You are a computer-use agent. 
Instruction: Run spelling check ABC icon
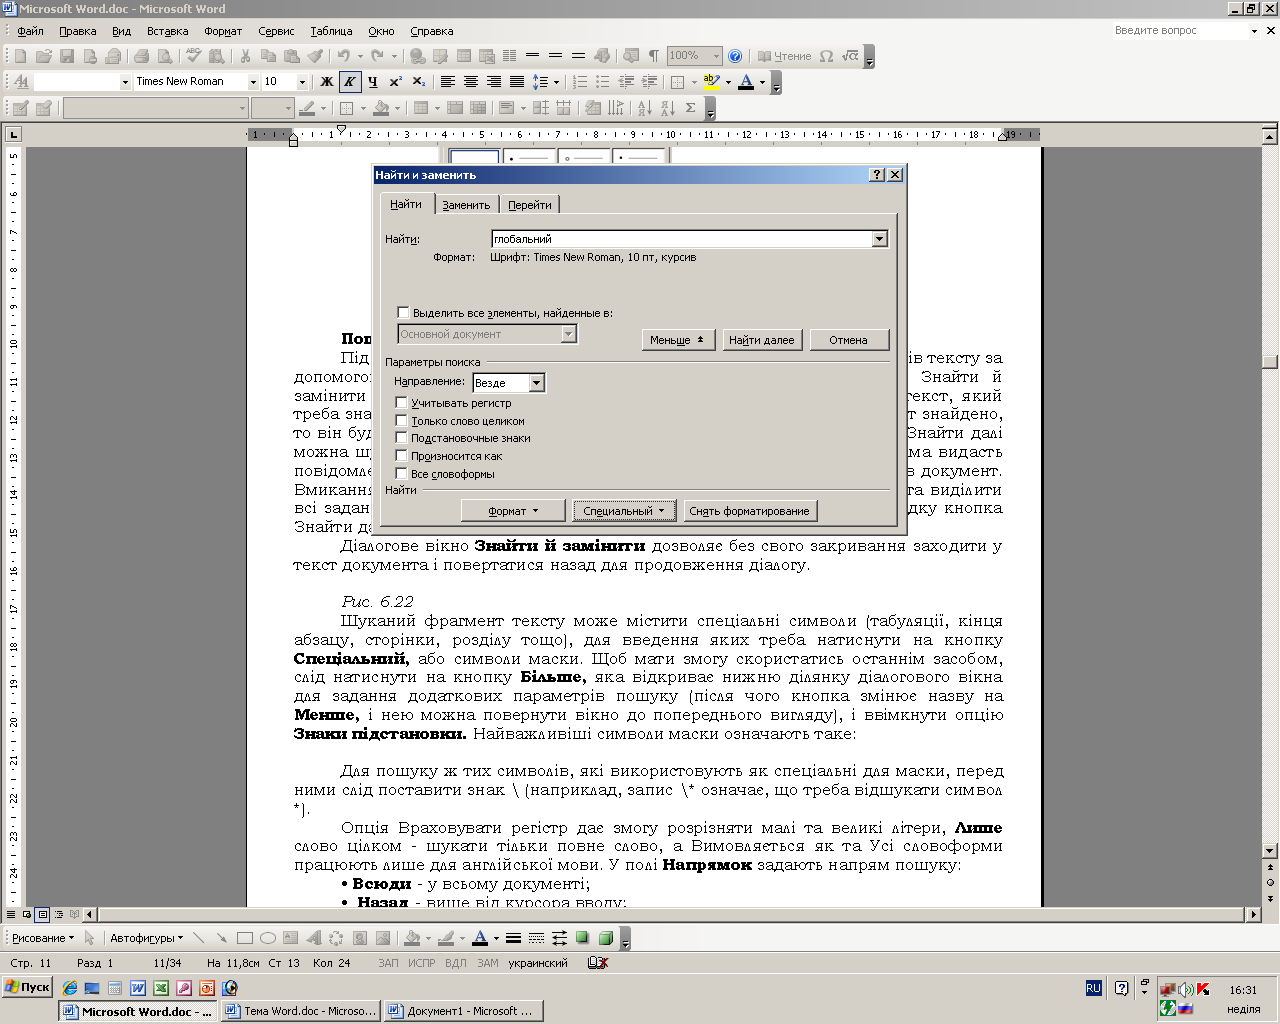tap(193, 56)
